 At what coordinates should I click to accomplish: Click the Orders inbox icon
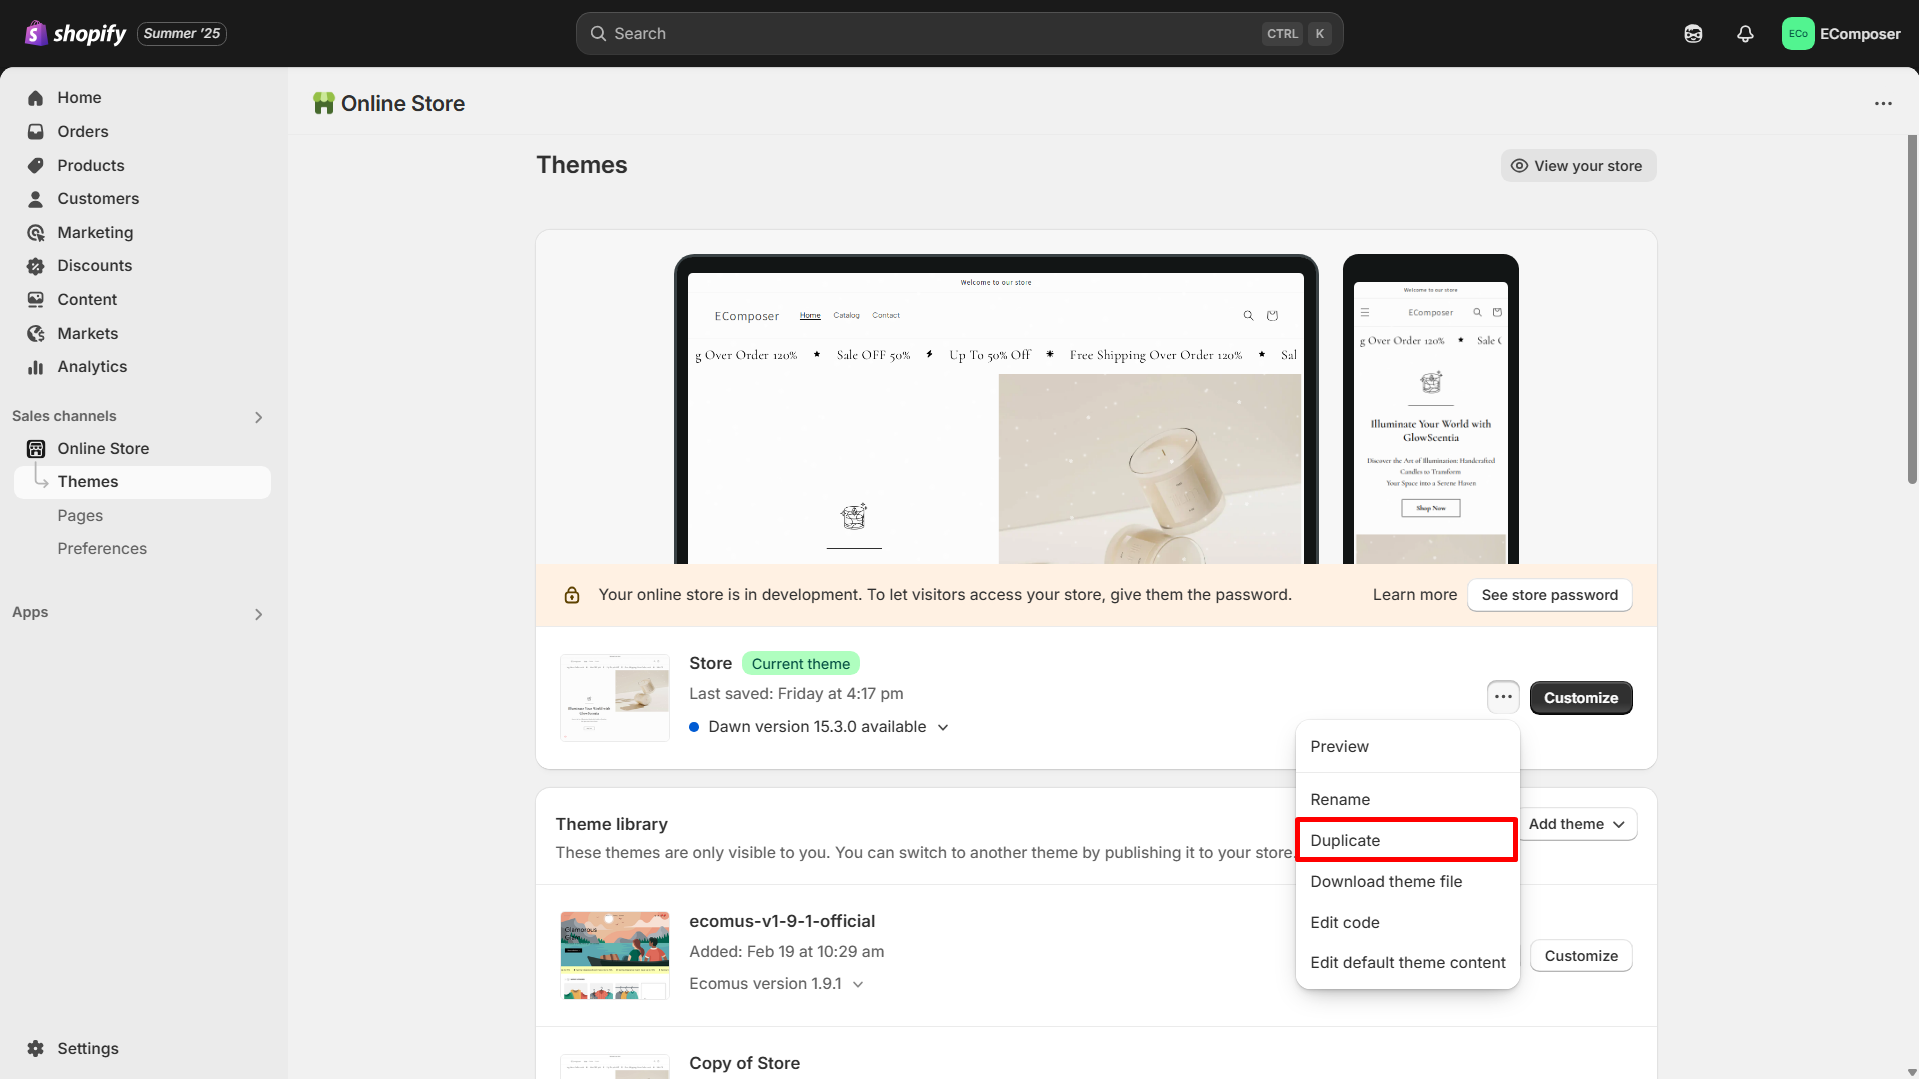point(36,132)
